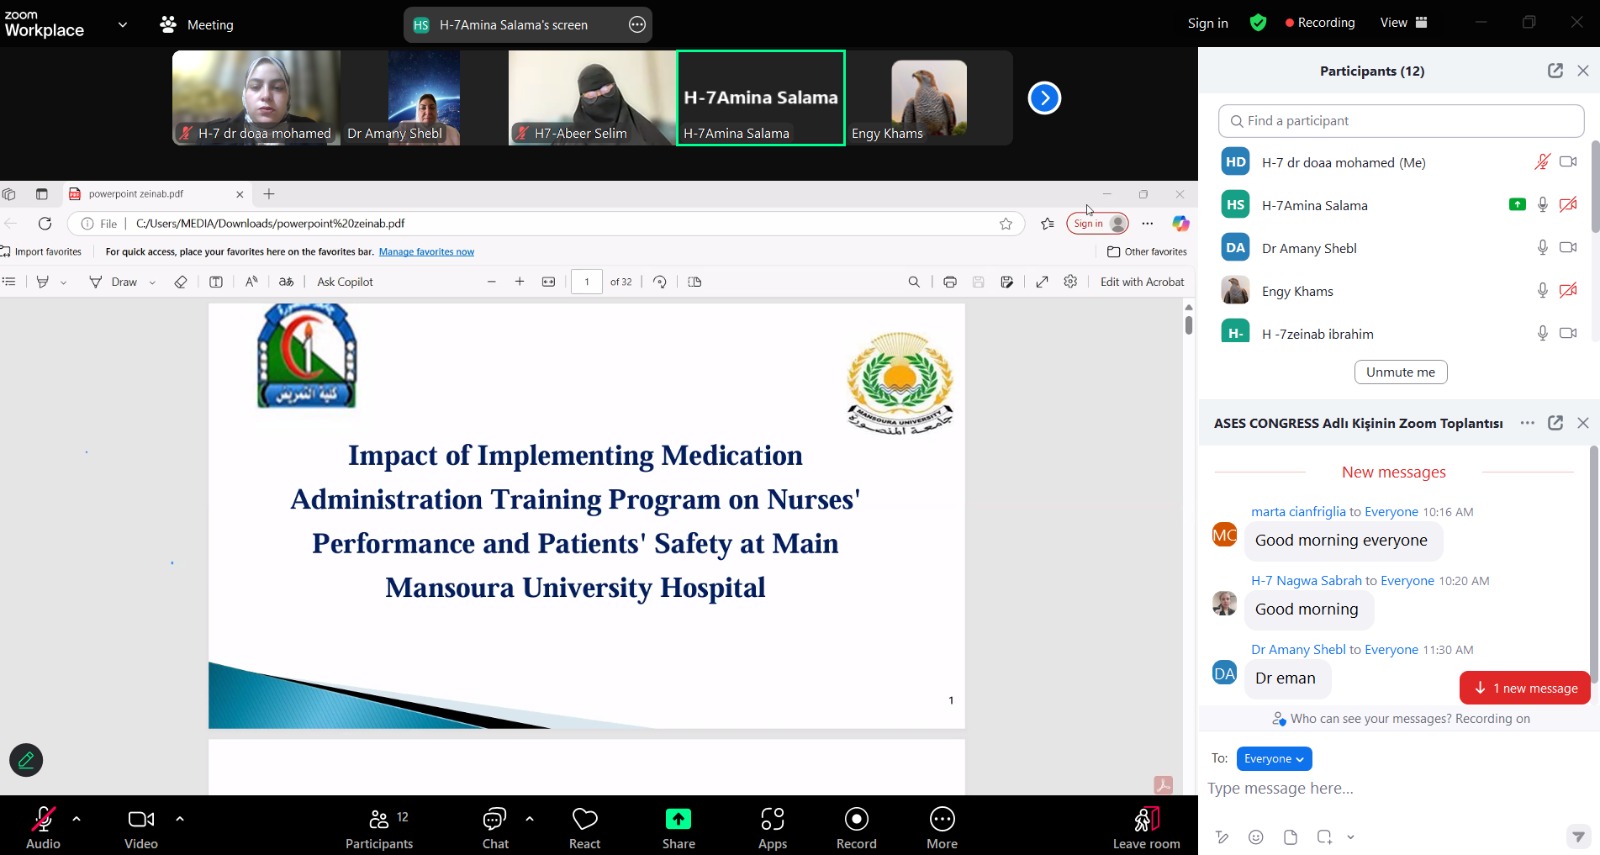Open the zoom Workplace dropdown arrow

click(122, 25)
